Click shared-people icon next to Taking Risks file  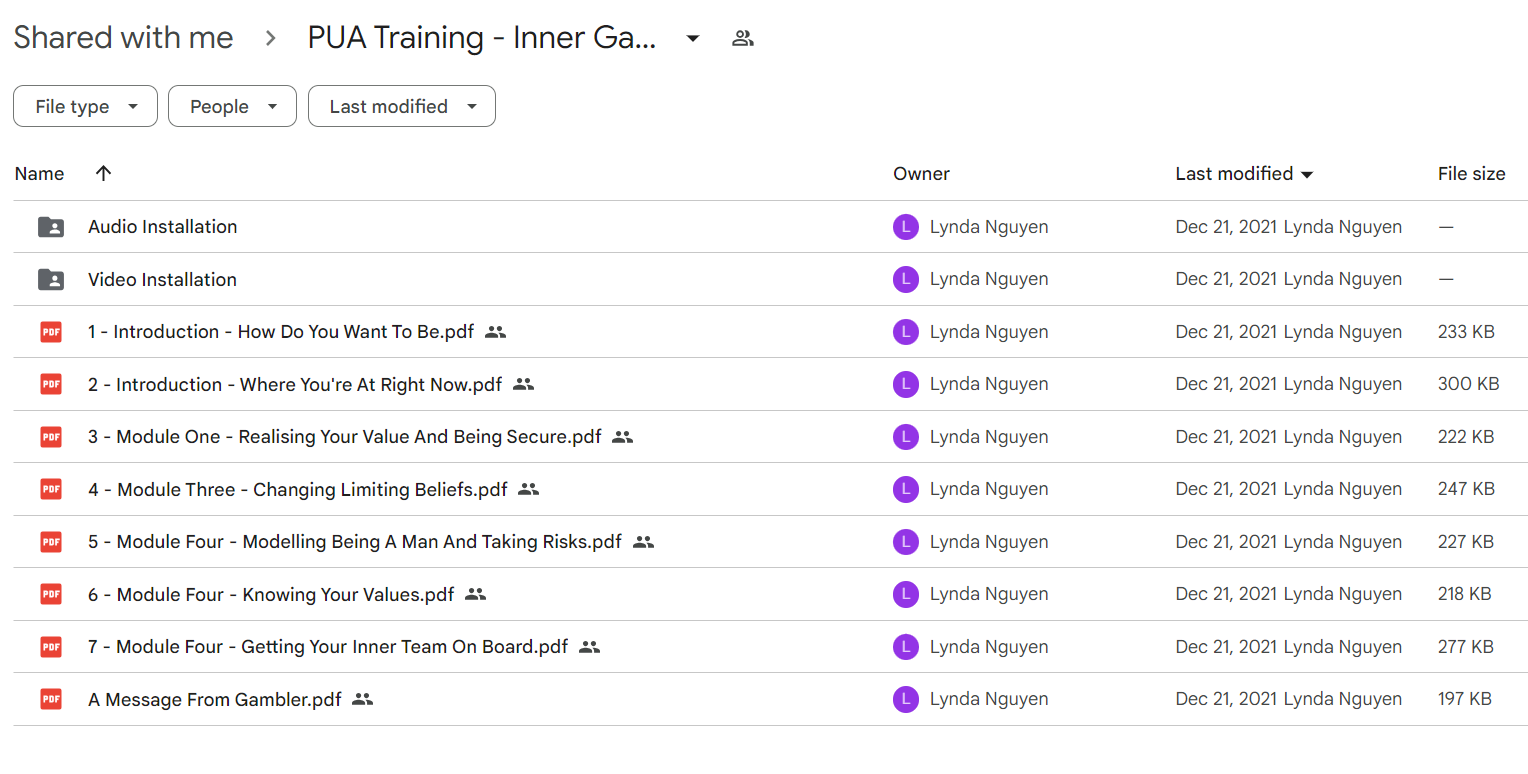tap(643, 542)
